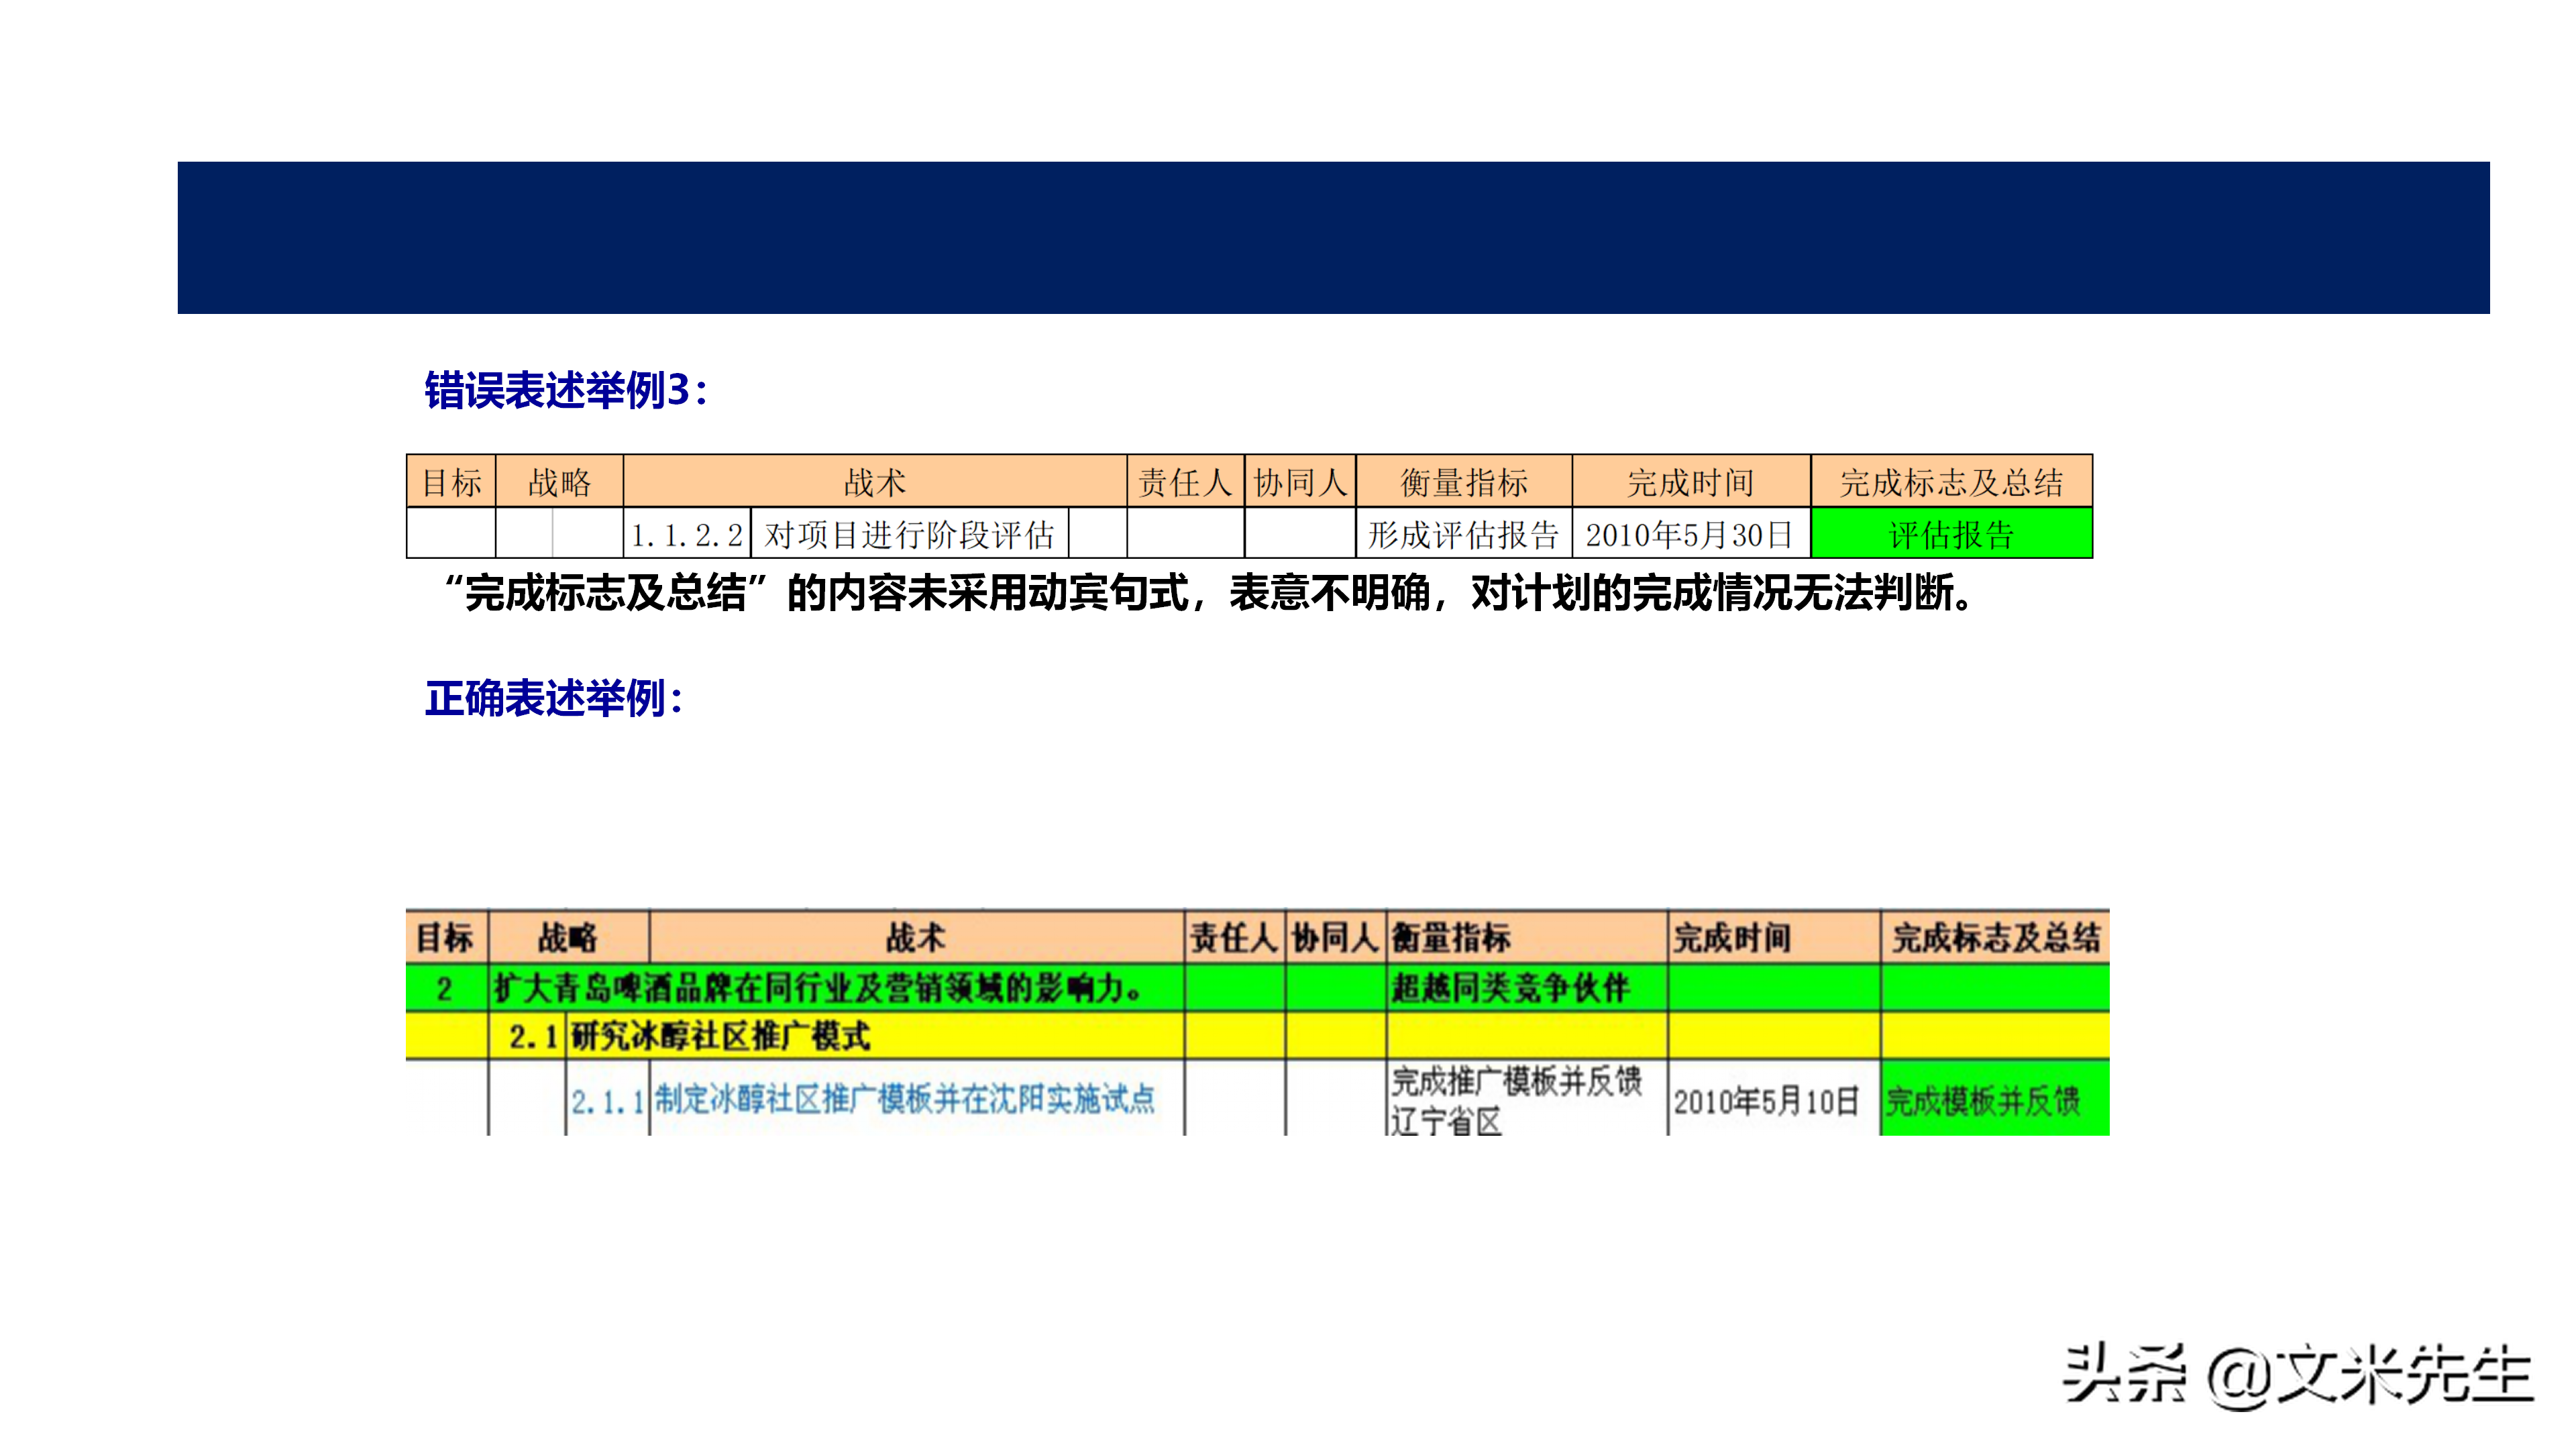
Task: Click the yellow 研究冰醇社区推广模式 row
Action: [720, 1036]
